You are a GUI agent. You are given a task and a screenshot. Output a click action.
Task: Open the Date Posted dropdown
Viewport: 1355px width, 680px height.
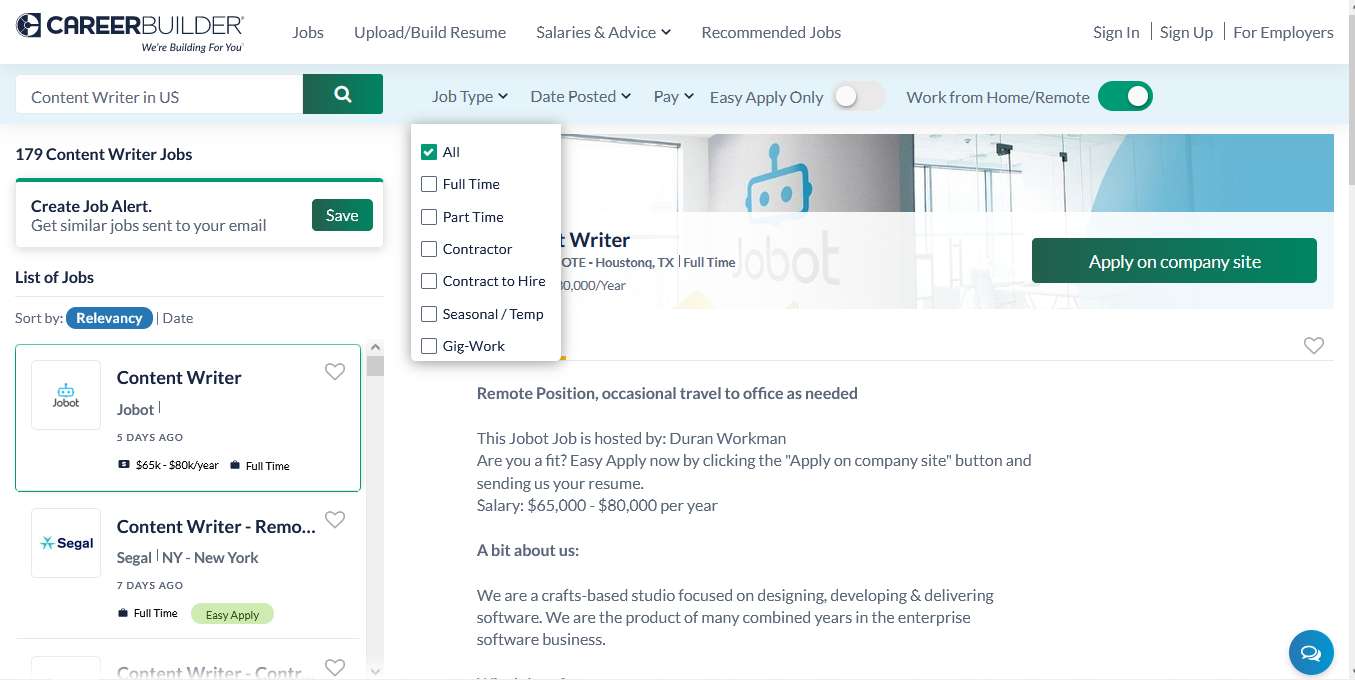[579, 96]
